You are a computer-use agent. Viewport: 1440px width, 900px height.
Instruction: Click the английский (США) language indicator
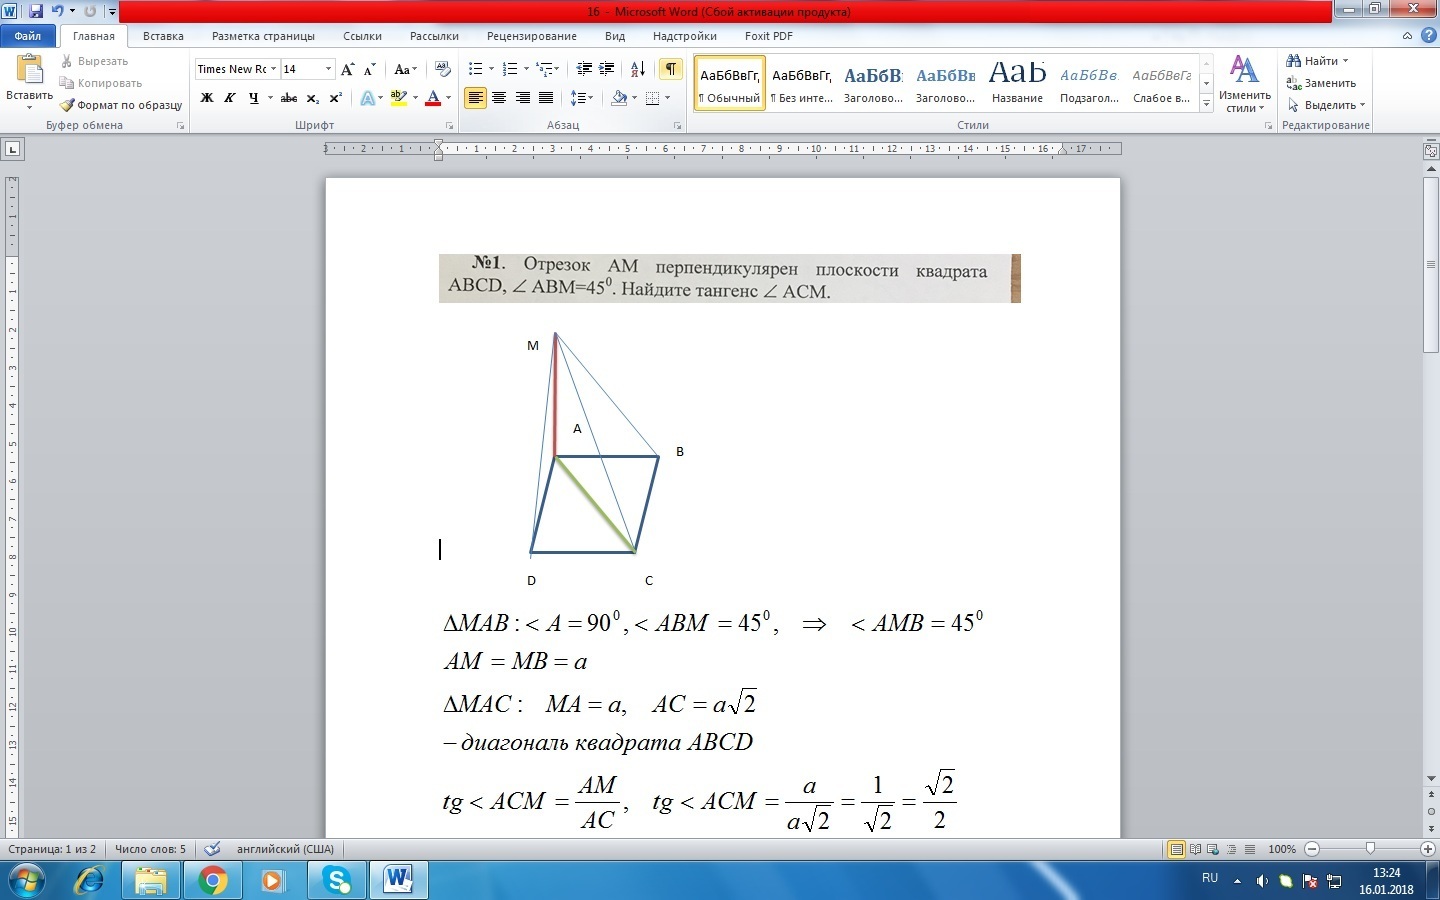[x=285, y=849]
